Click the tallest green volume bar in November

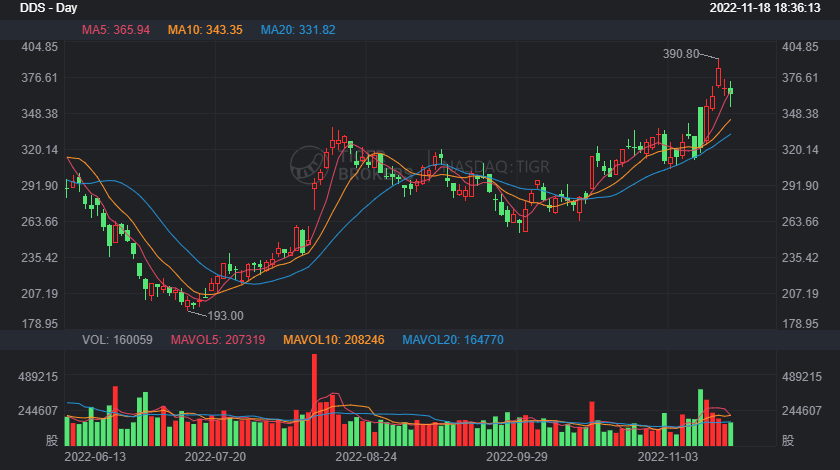point(701,417)
